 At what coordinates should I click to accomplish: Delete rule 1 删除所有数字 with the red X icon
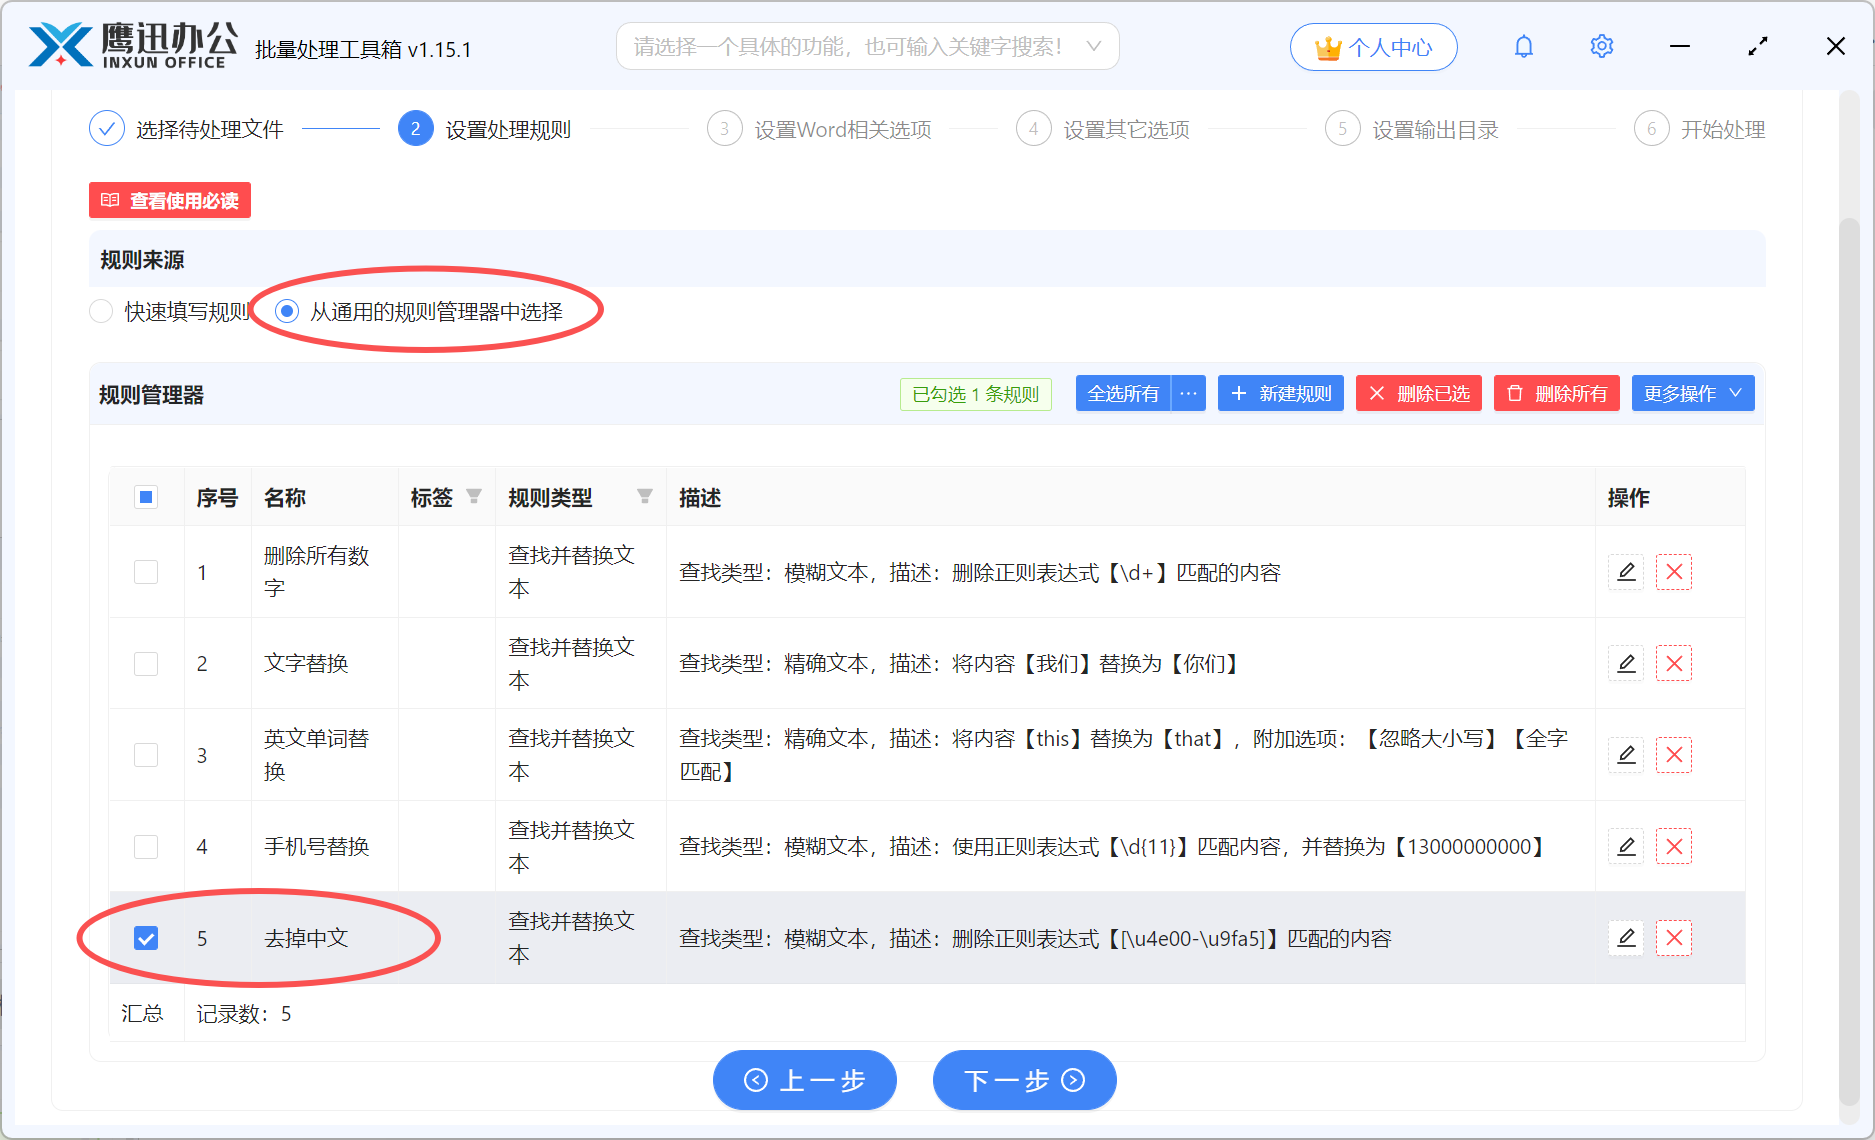1674,572
